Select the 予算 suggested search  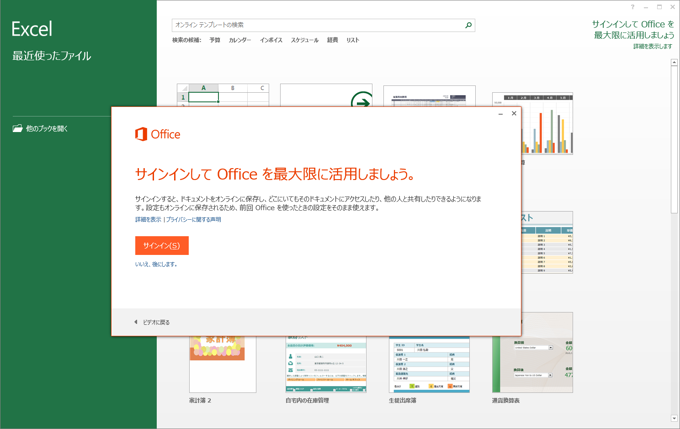[215, 40]
